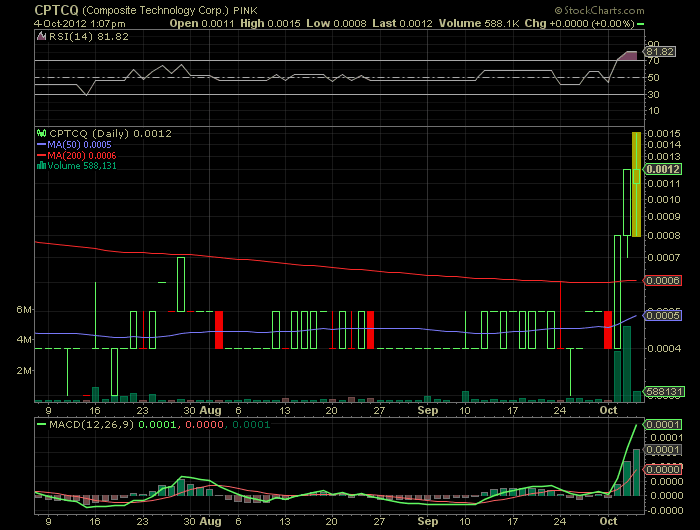Click the 0.0004 price axis label
The image size is (700, 530).
click(664, 348)
